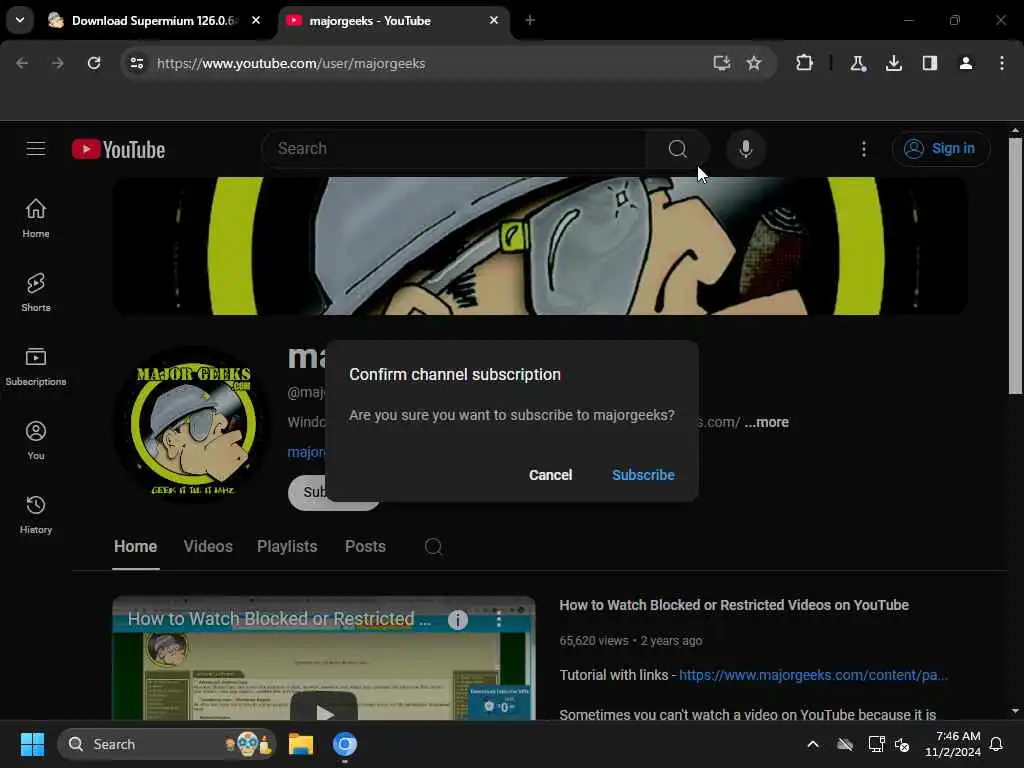
Task: Close the majorgeeks YouTube tab
Action: (x=494, y=20)
